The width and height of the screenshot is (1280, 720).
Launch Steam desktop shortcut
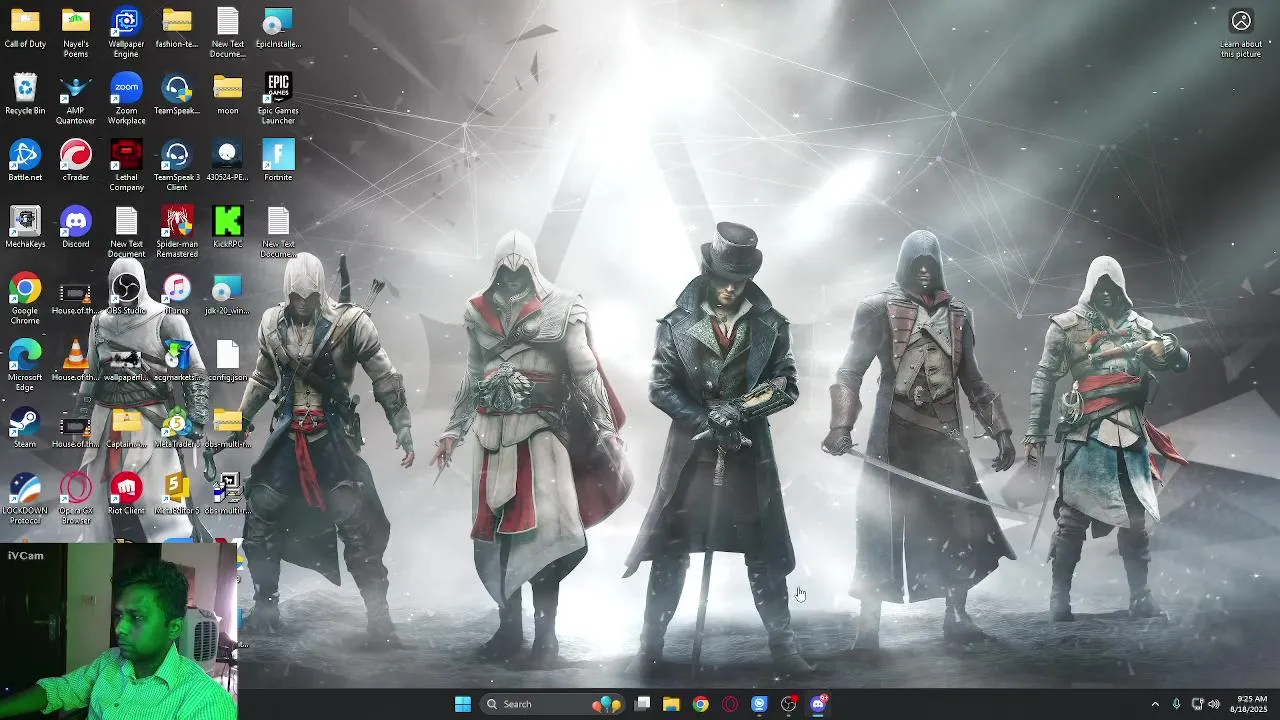tap(25, 427)
